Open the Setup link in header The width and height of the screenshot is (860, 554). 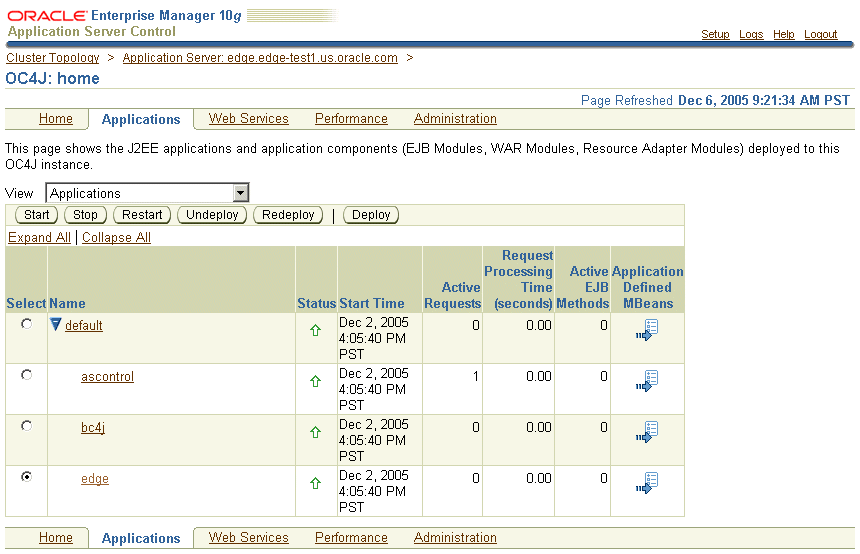(x=715, y=35)
